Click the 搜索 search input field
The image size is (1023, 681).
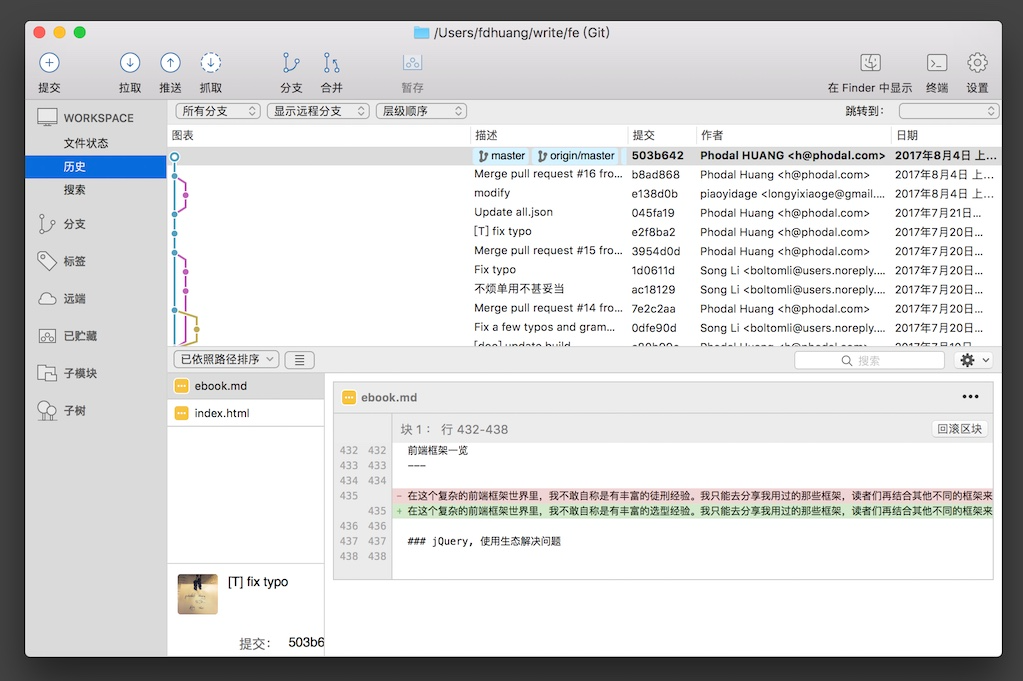(869, 360)
